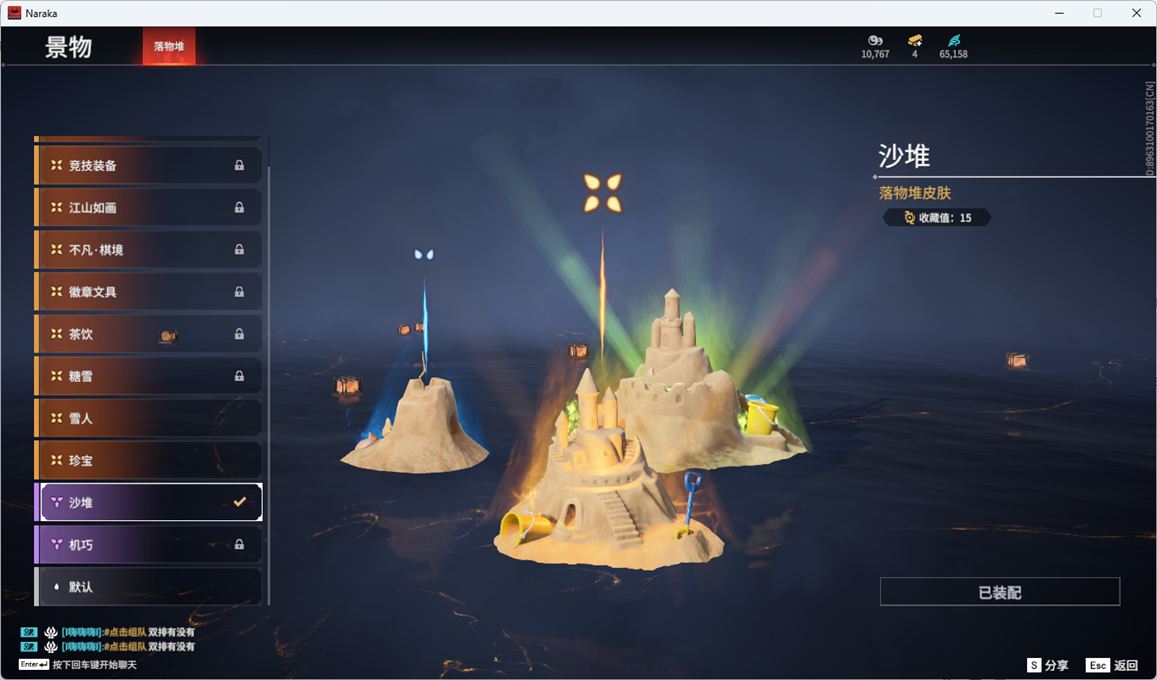Click the silver coin currency icon
Image resolution: width=1157 pixels, height=680 pixels.
point(875,40)
